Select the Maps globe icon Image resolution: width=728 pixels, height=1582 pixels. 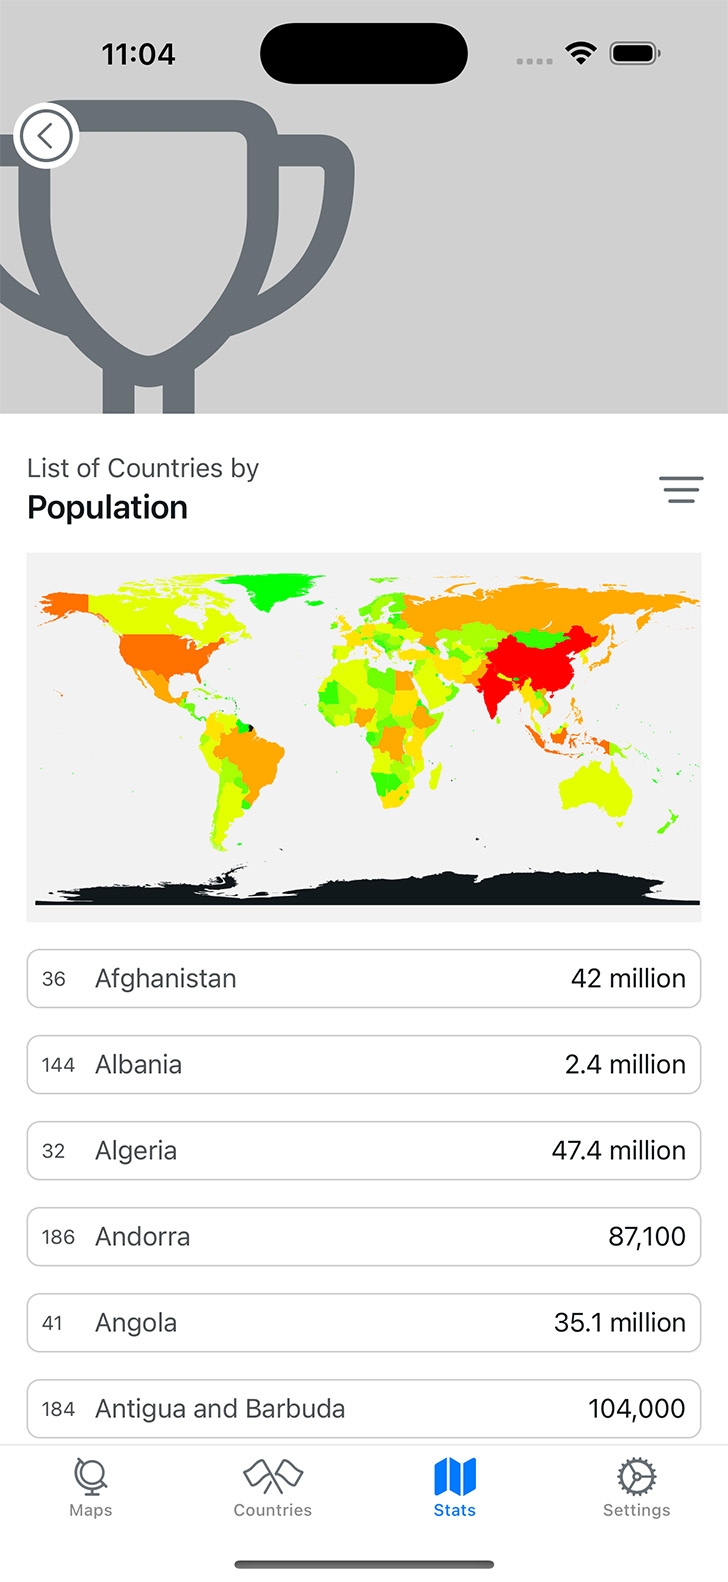click(x=91, y=1476)
